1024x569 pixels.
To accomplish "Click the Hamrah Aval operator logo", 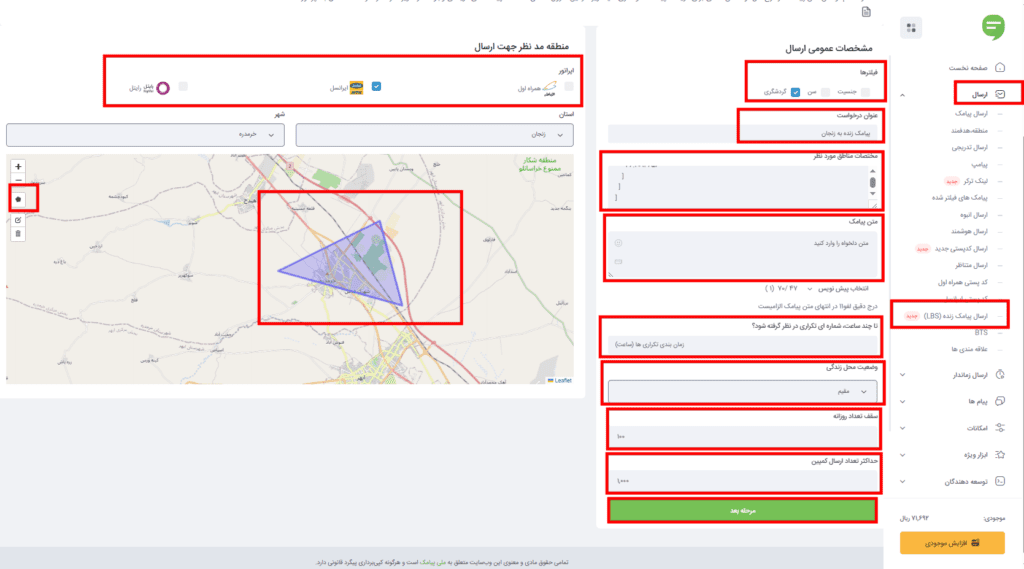I will click(550, 88).
